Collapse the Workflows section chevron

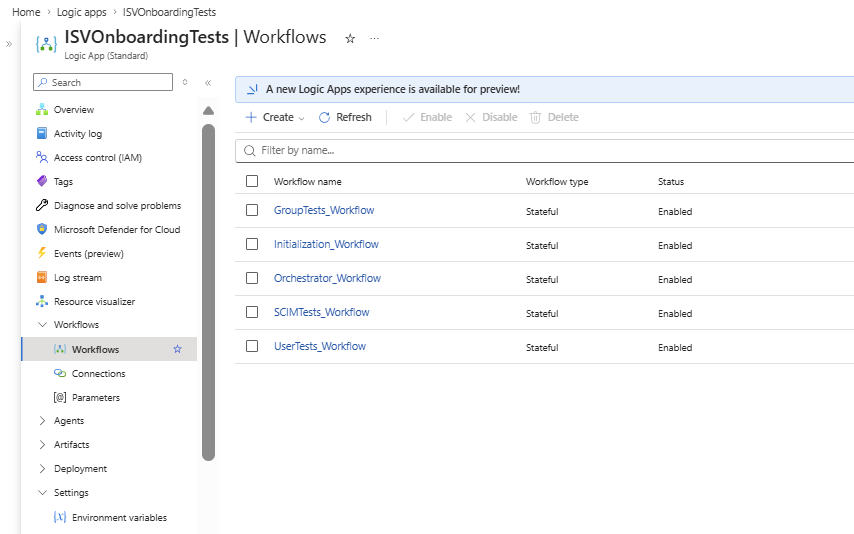click(42, 324)
